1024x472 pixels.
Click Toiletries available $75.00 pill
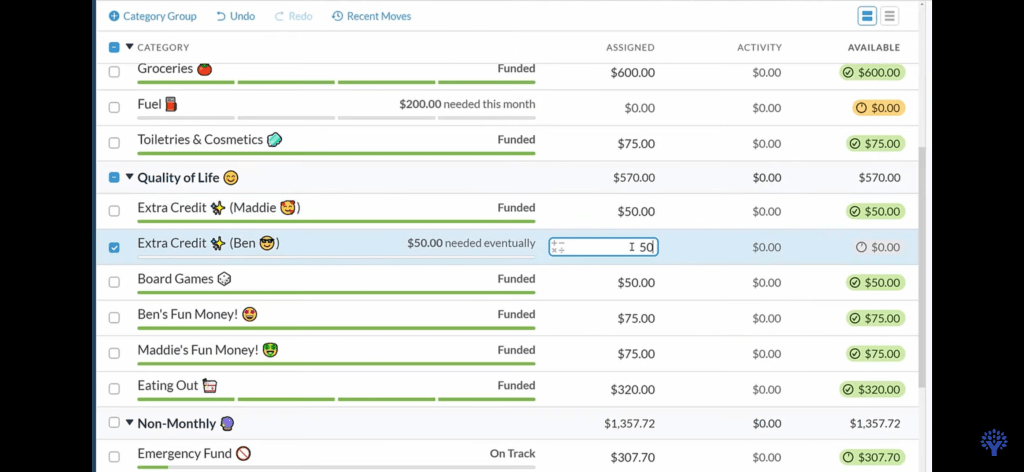point(876,144)
